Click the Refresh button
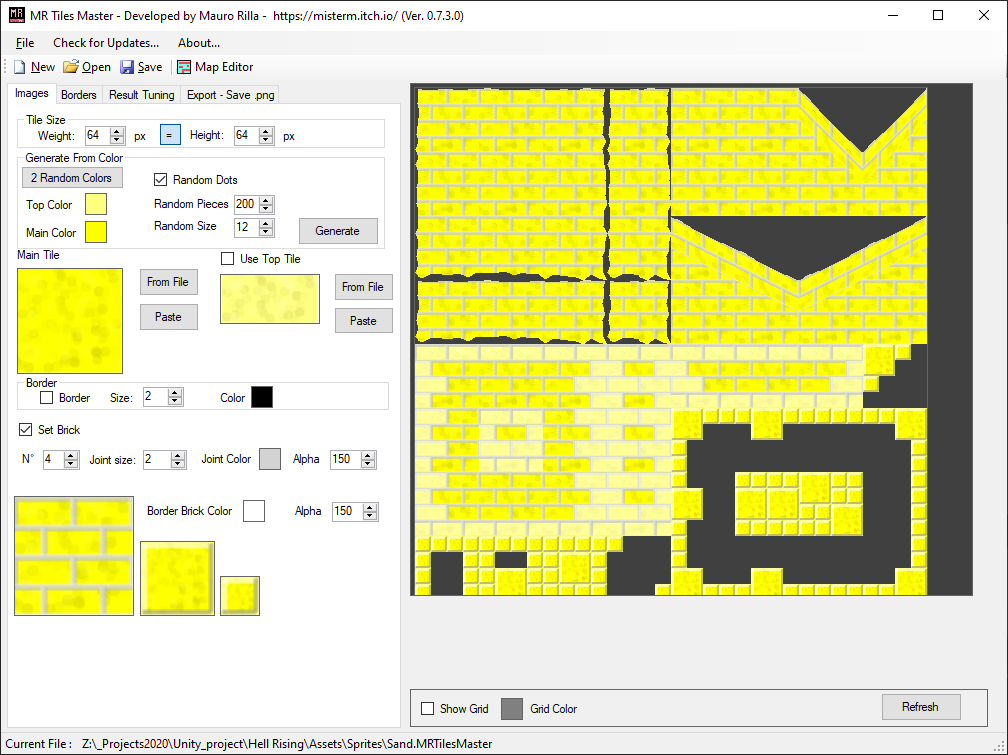 pyautogui.click(x=921, y=707)
